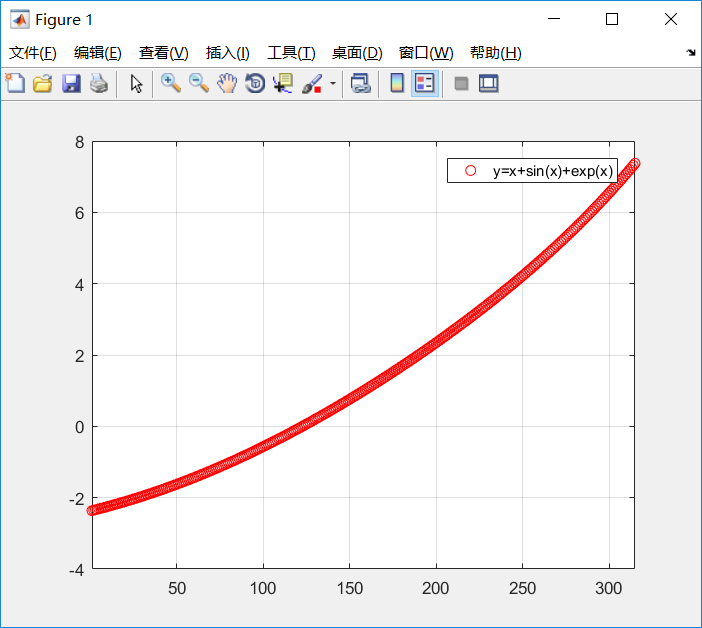The height and width of the screenshot is (628, 702).
Task: Open a file with the folder icon
Action: tap(43, 83)
